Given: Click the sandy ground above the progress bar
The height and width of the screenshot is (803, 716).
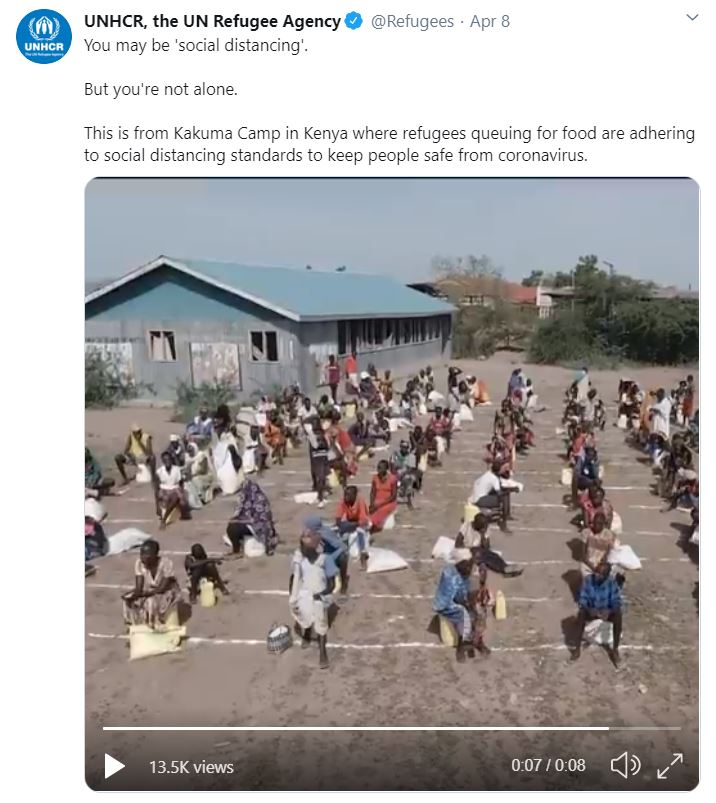Looking at the screenshot, I should [x=392, y=694].
